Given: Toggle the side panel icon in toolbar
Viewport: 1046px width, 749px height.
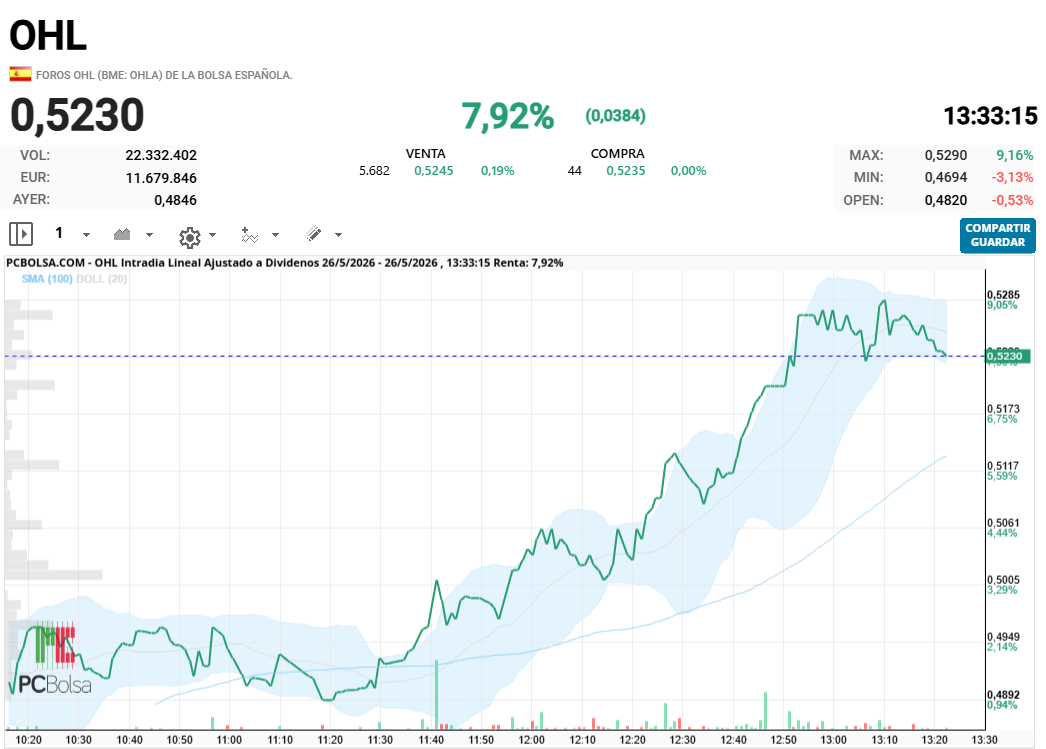Looking at the screenshot, I should (21, 234).
